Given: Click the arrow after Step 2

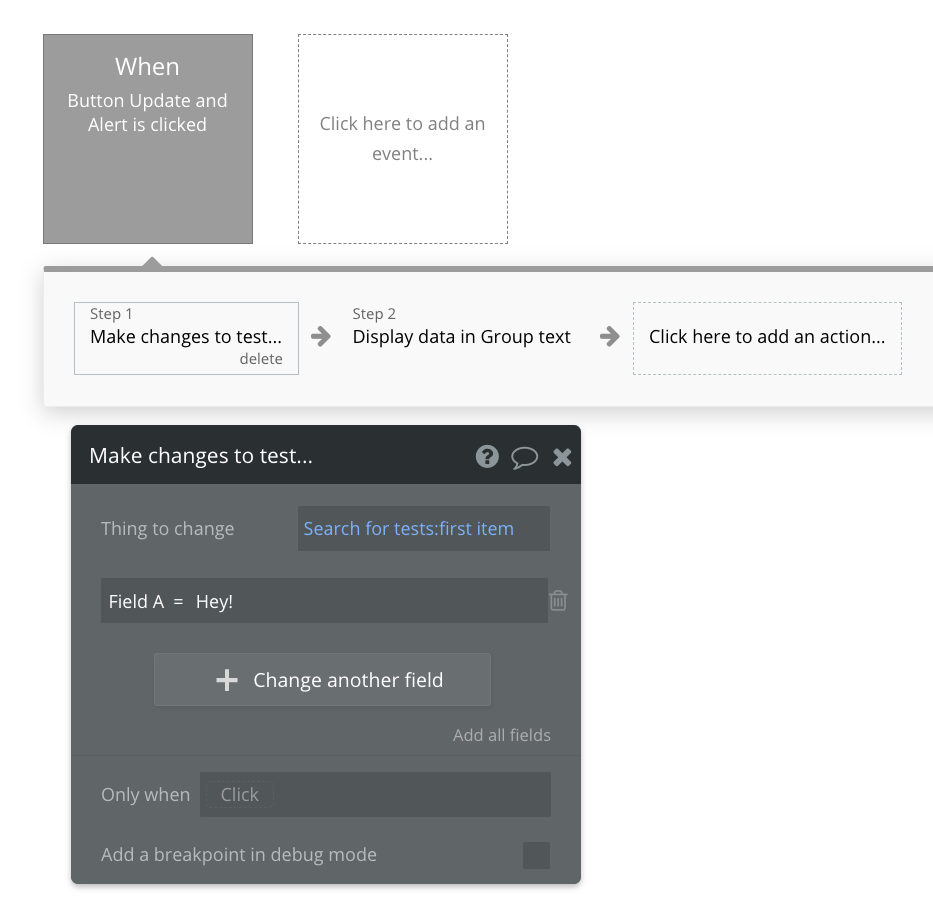Looking at the screenshot, I should tap(609, 337).
